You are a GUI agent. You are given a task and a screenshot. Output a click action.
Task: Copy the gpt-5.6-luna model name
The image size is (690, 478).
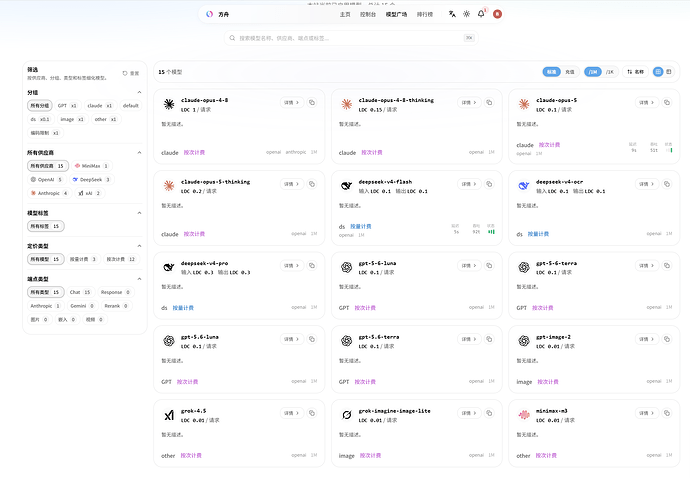[x=312, y=339]
